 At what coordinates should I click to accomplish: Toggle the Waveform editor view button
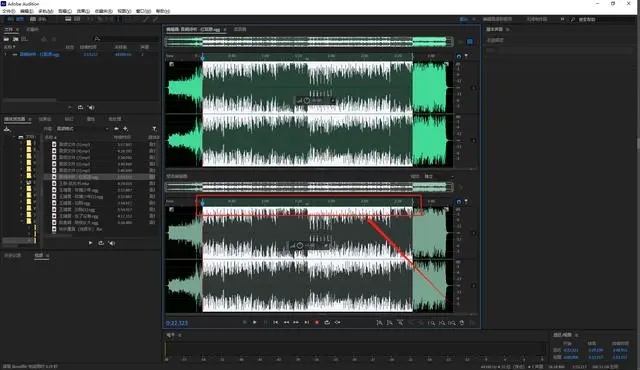[x=15, y=19]
